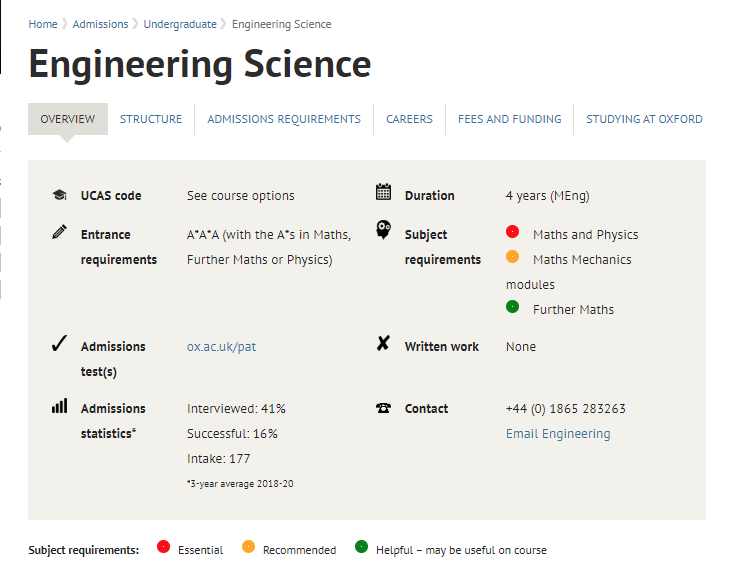Click the checkmark icon beside Admissions test(s)
Viewport: 748px width, 573px height.
point(60,343)
